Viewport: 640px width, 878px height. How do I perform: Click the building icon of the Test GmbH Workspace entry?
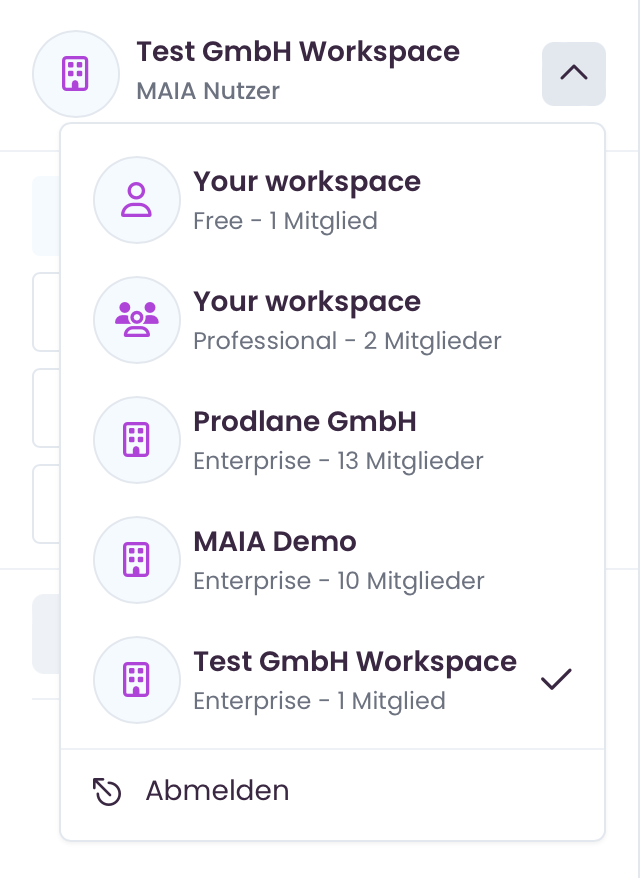pyautogui.click(x=137, y=679)
